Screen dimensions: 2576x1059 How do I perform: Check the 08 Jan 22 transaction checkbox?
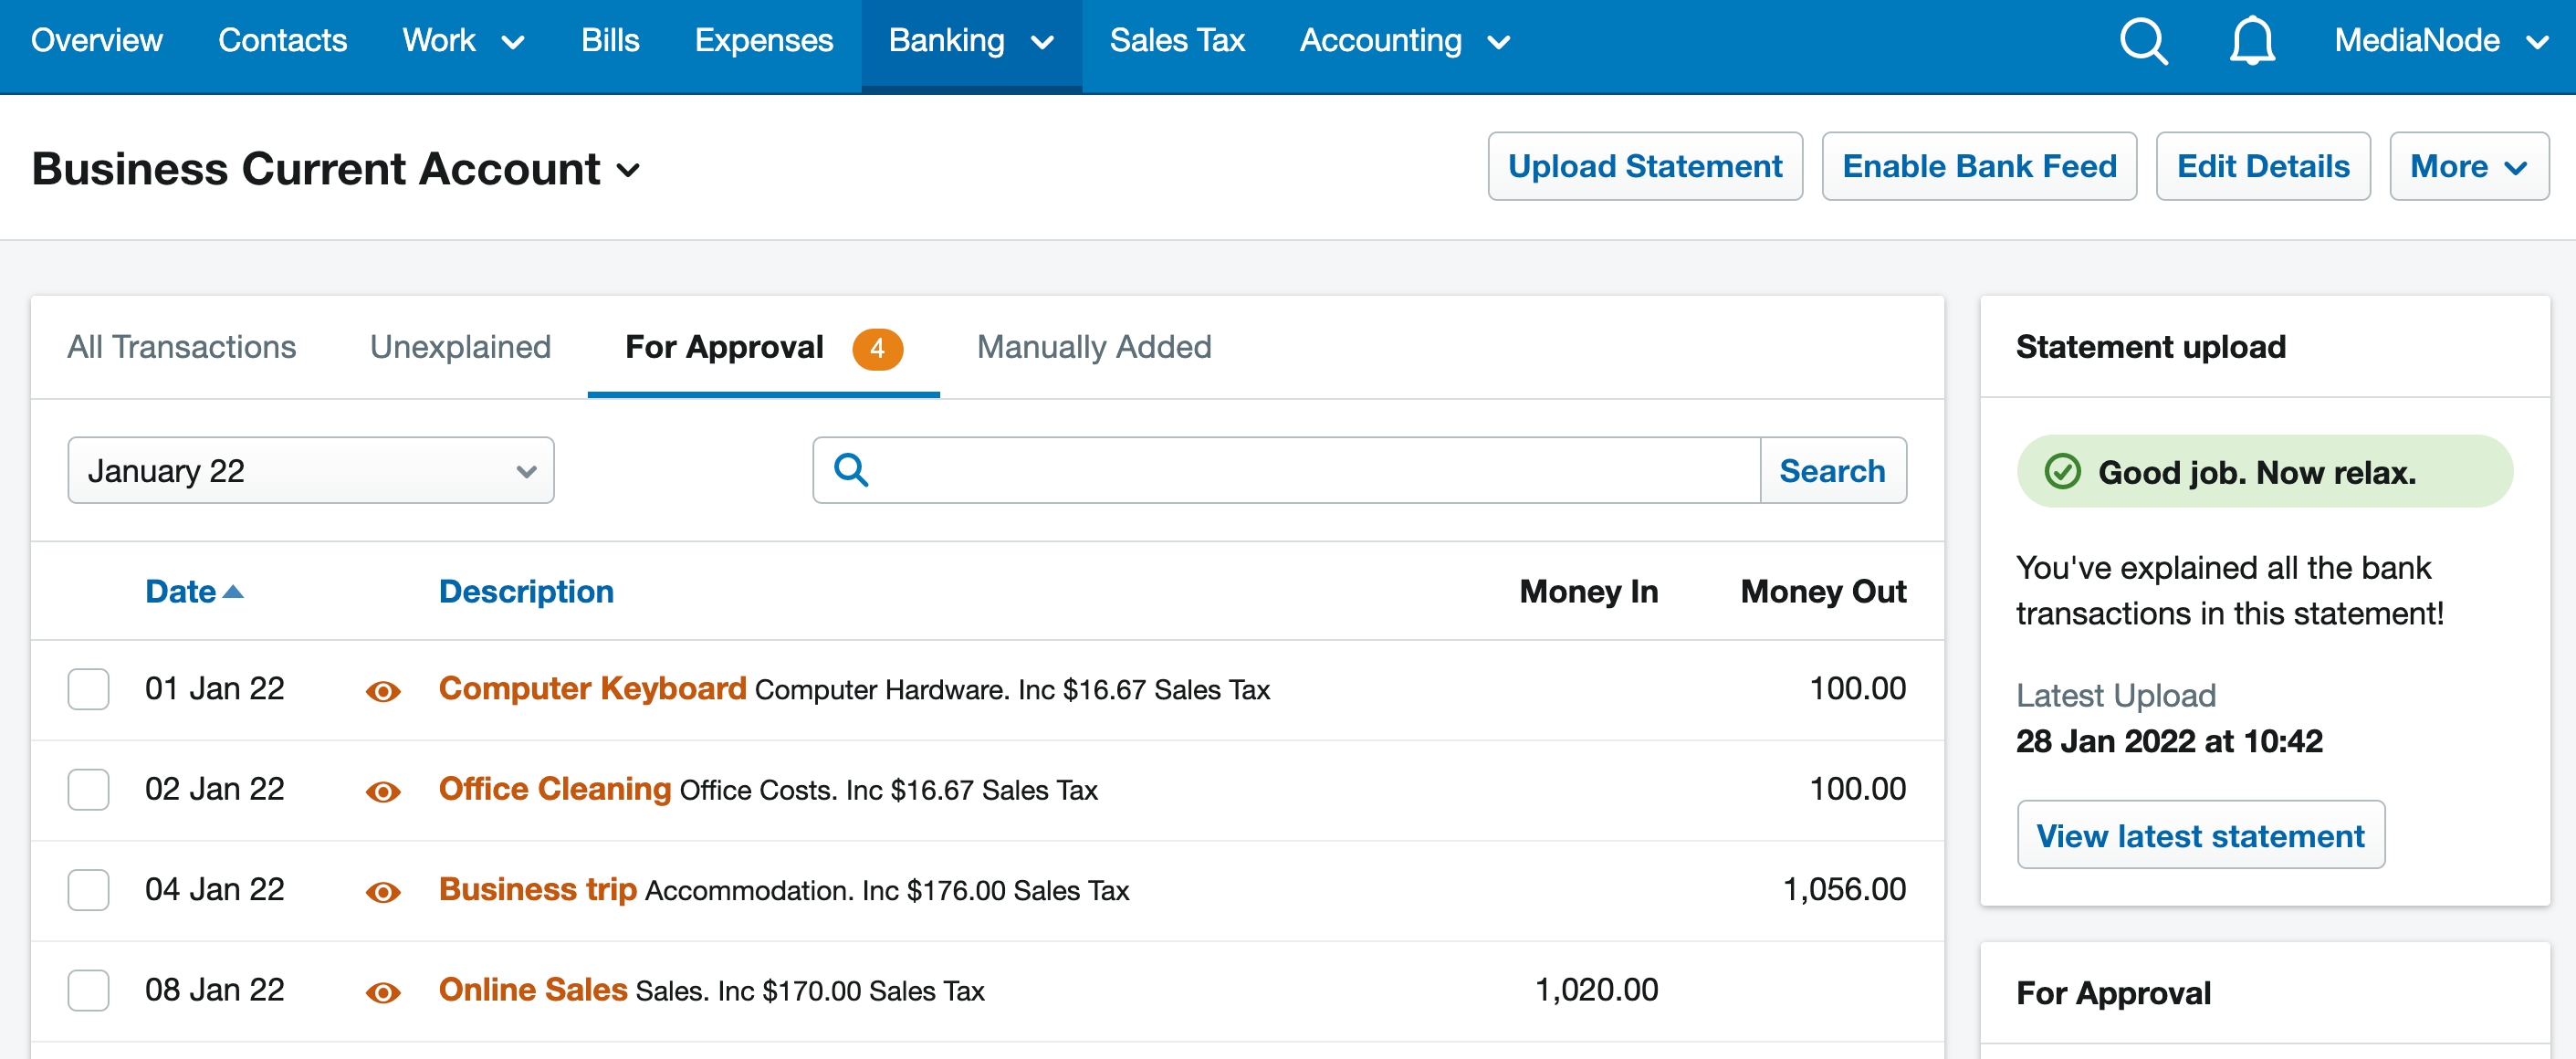tap(88, 990)
